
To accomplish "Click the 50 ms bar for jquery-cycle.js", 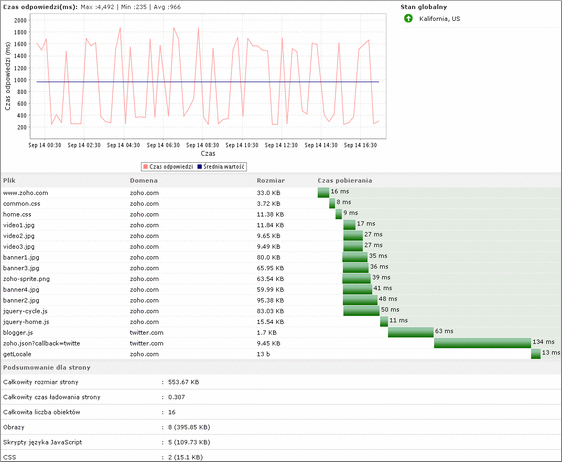I will point(361,311).
